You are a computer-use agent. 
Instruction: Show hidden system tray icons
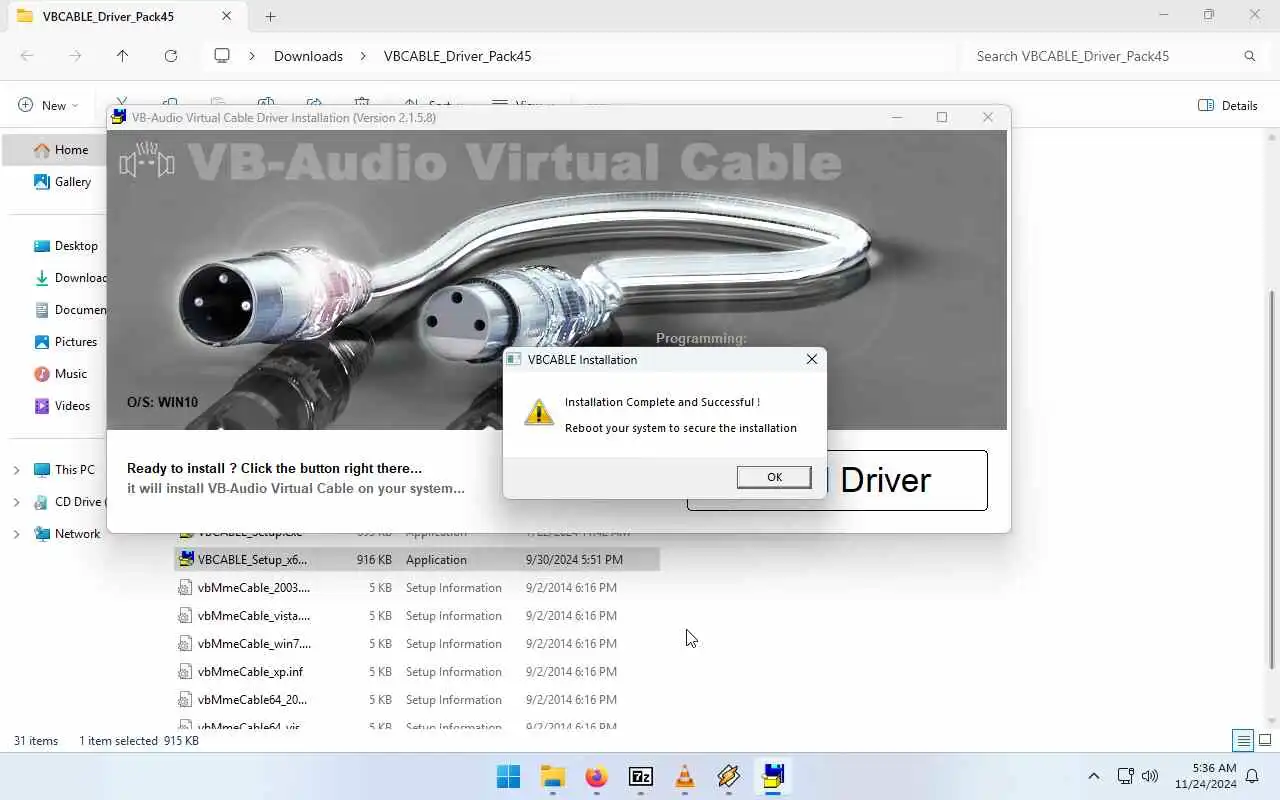click(1093, 776)
